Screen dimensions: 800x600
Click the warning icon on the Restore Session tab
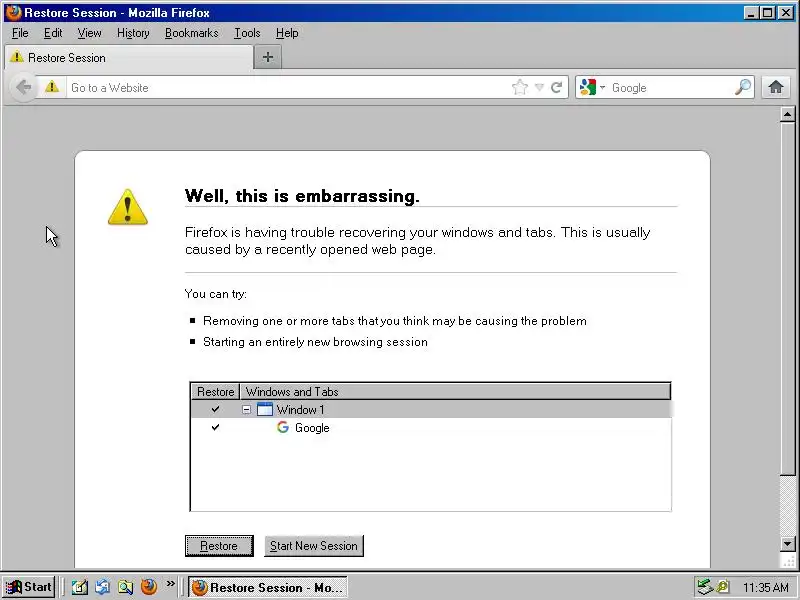tap(17, 57)
